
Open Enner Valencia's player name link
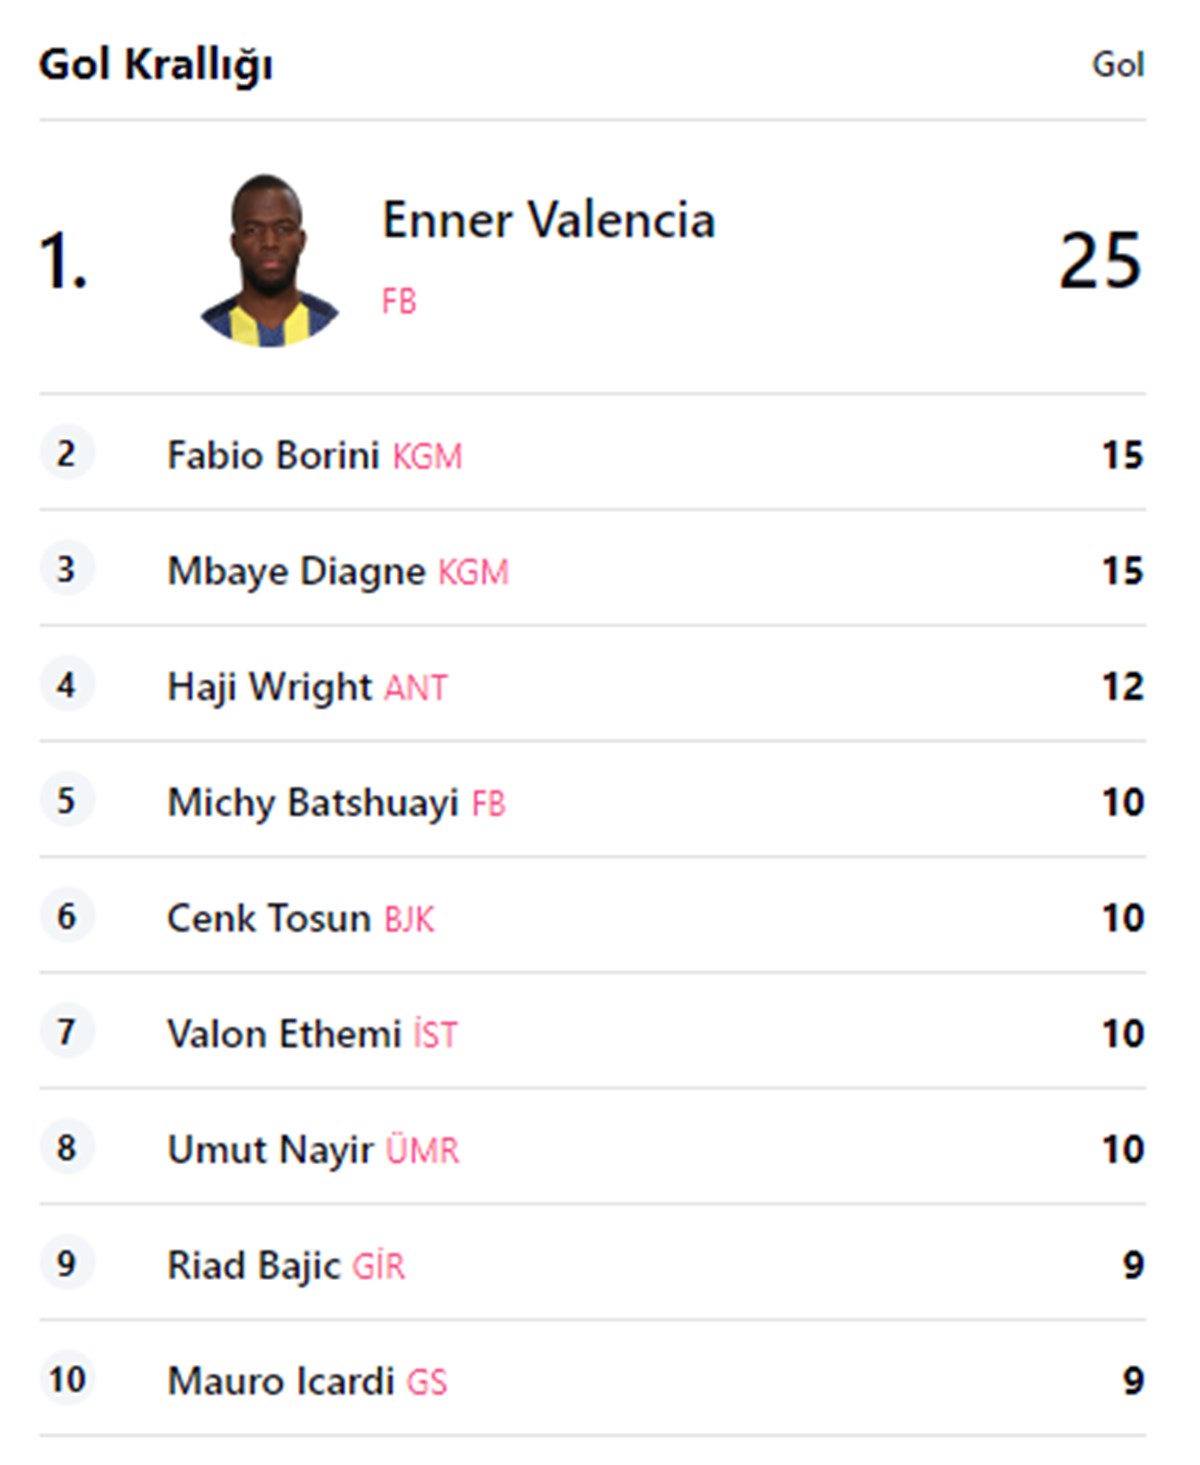[548, 220]
